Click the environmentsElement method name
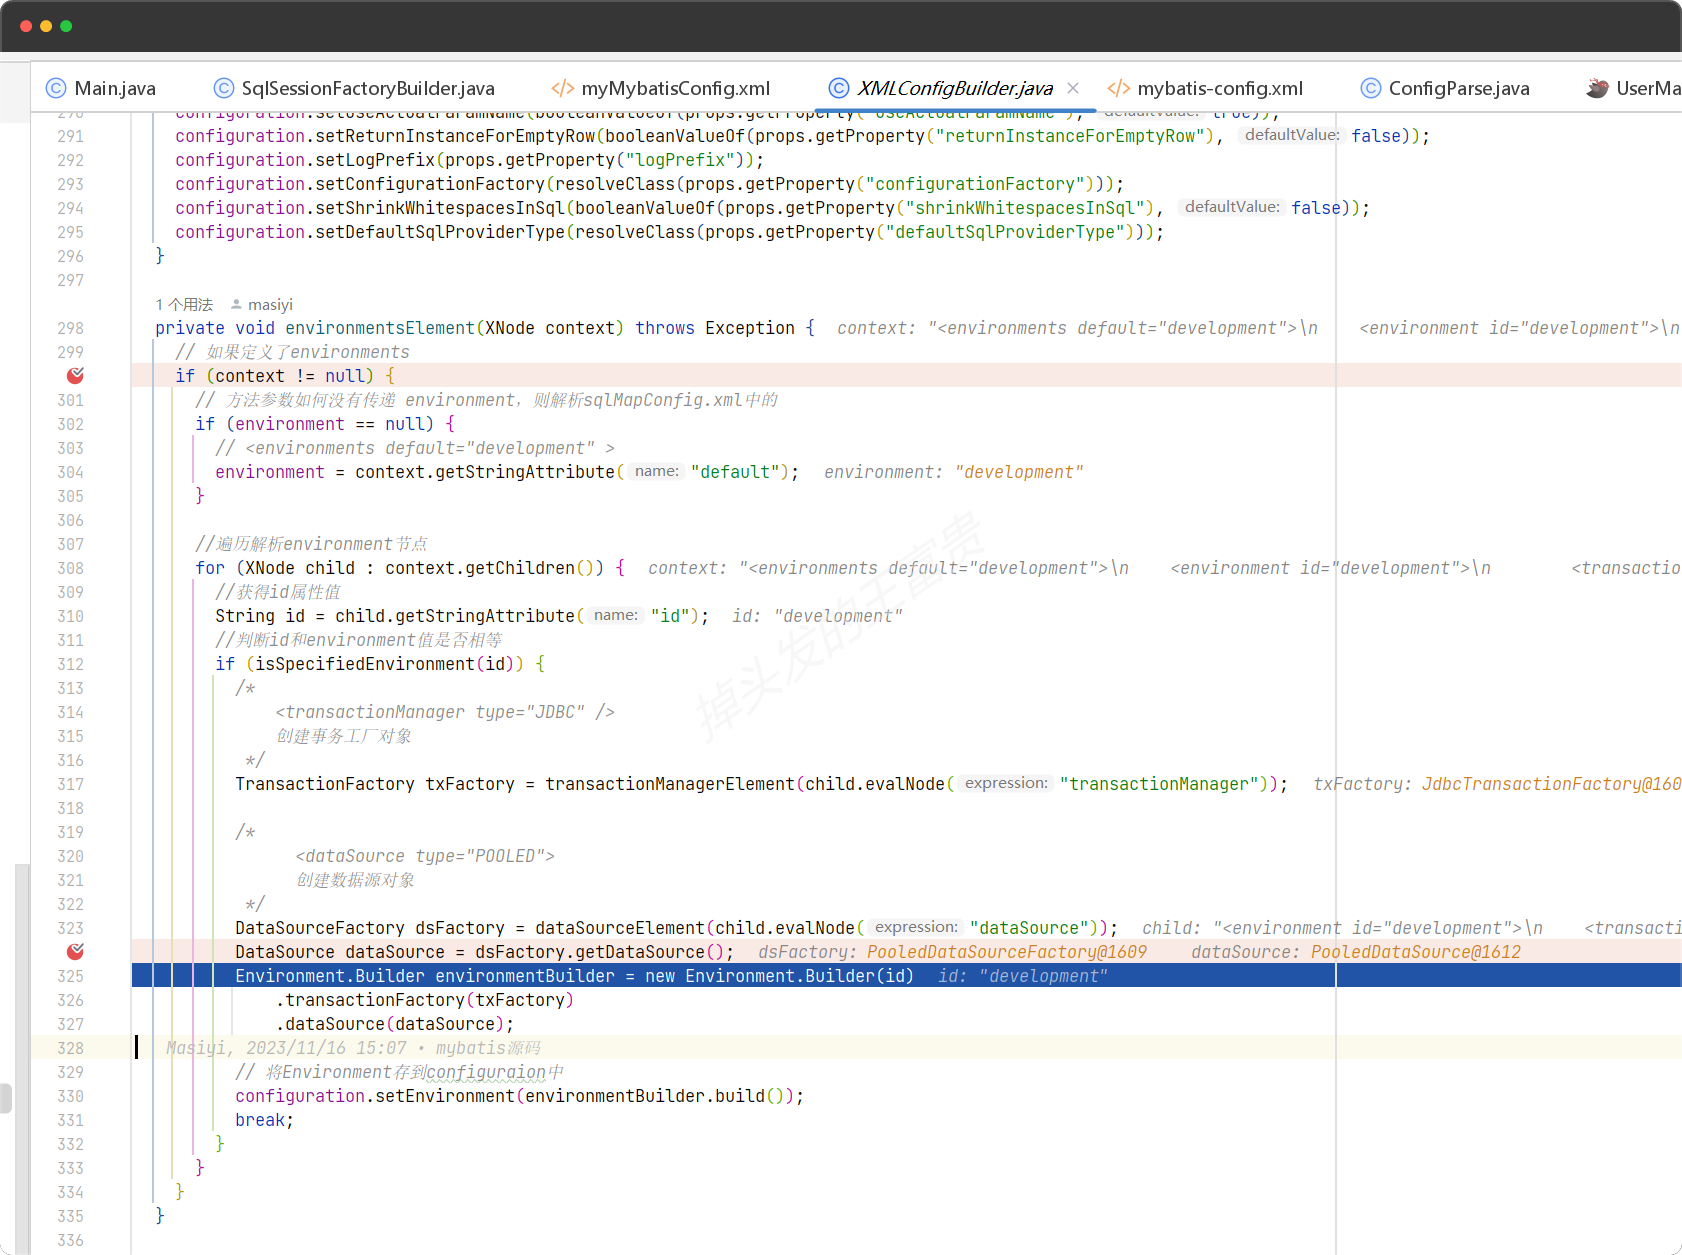The image size is (1682, 1255). 380,328
